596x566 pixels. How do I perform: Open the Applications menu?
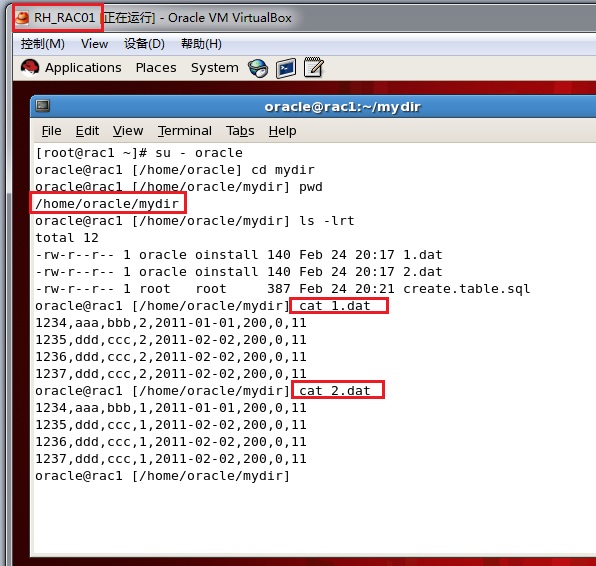coord(83,68)
